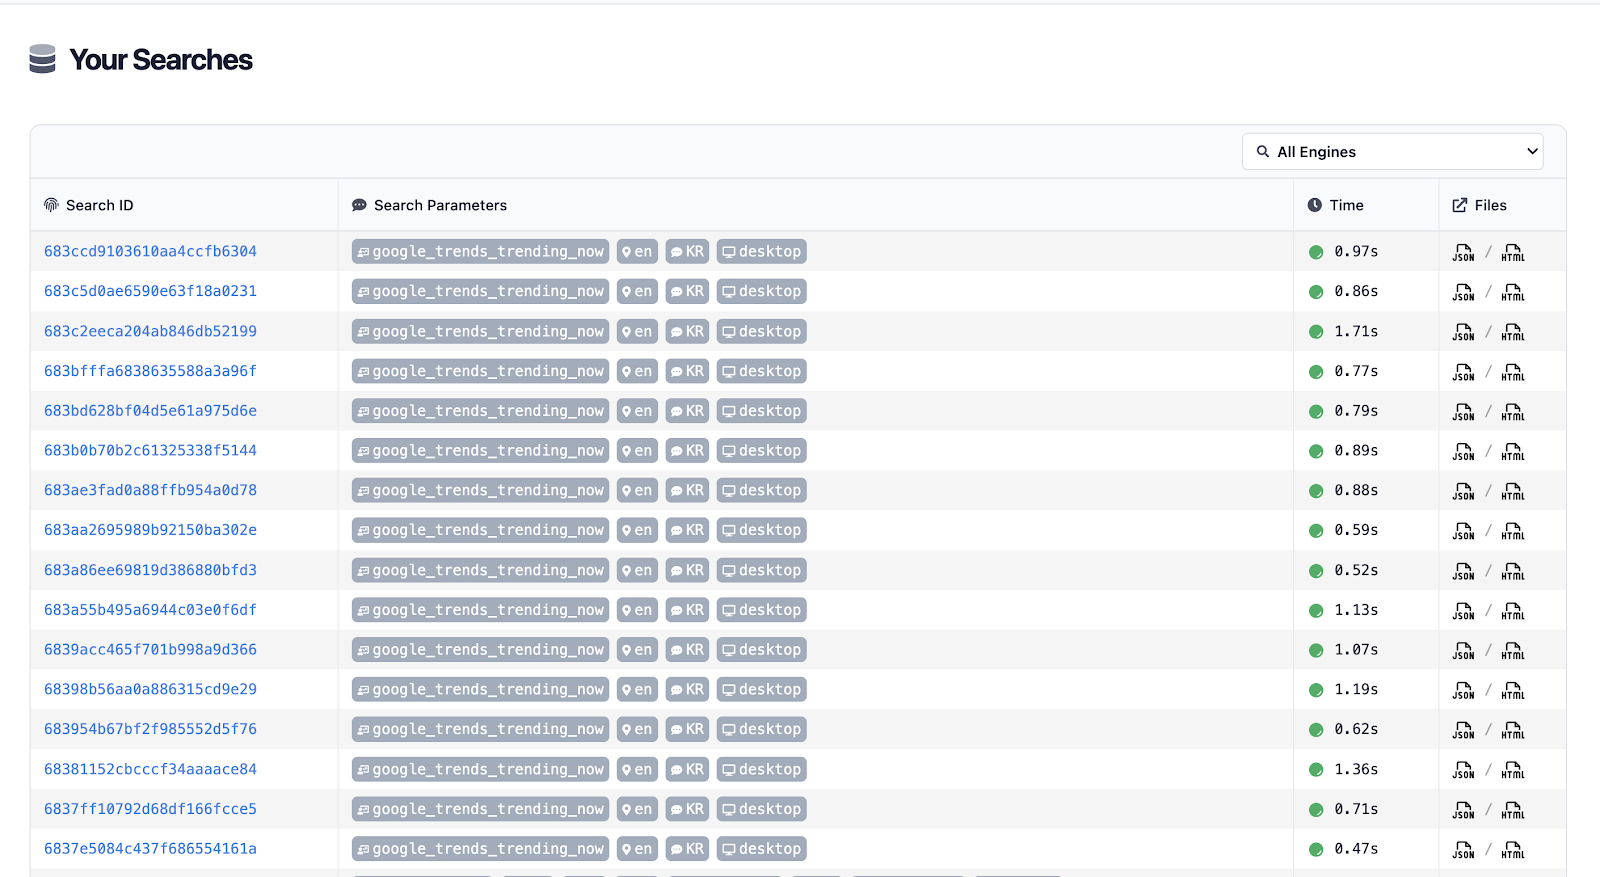
Task: Open search 683b0b70b2c61325338f5144 link
Action: pyautogui.click(x=150, y=451)
